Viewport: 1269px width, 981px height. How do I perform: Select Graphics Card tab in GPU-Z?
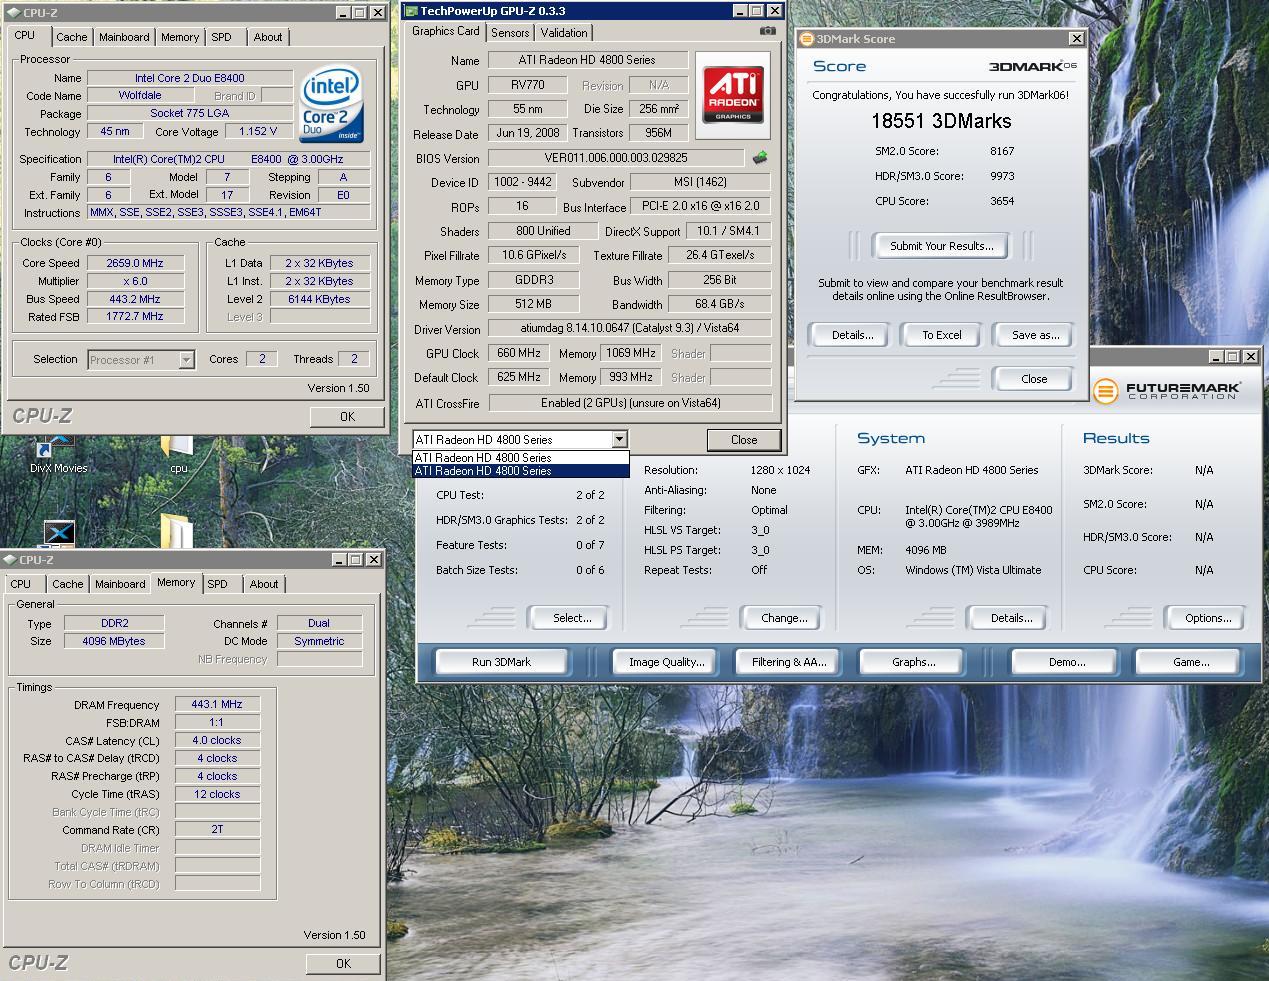pyautogui.click(x=446, y=31)
